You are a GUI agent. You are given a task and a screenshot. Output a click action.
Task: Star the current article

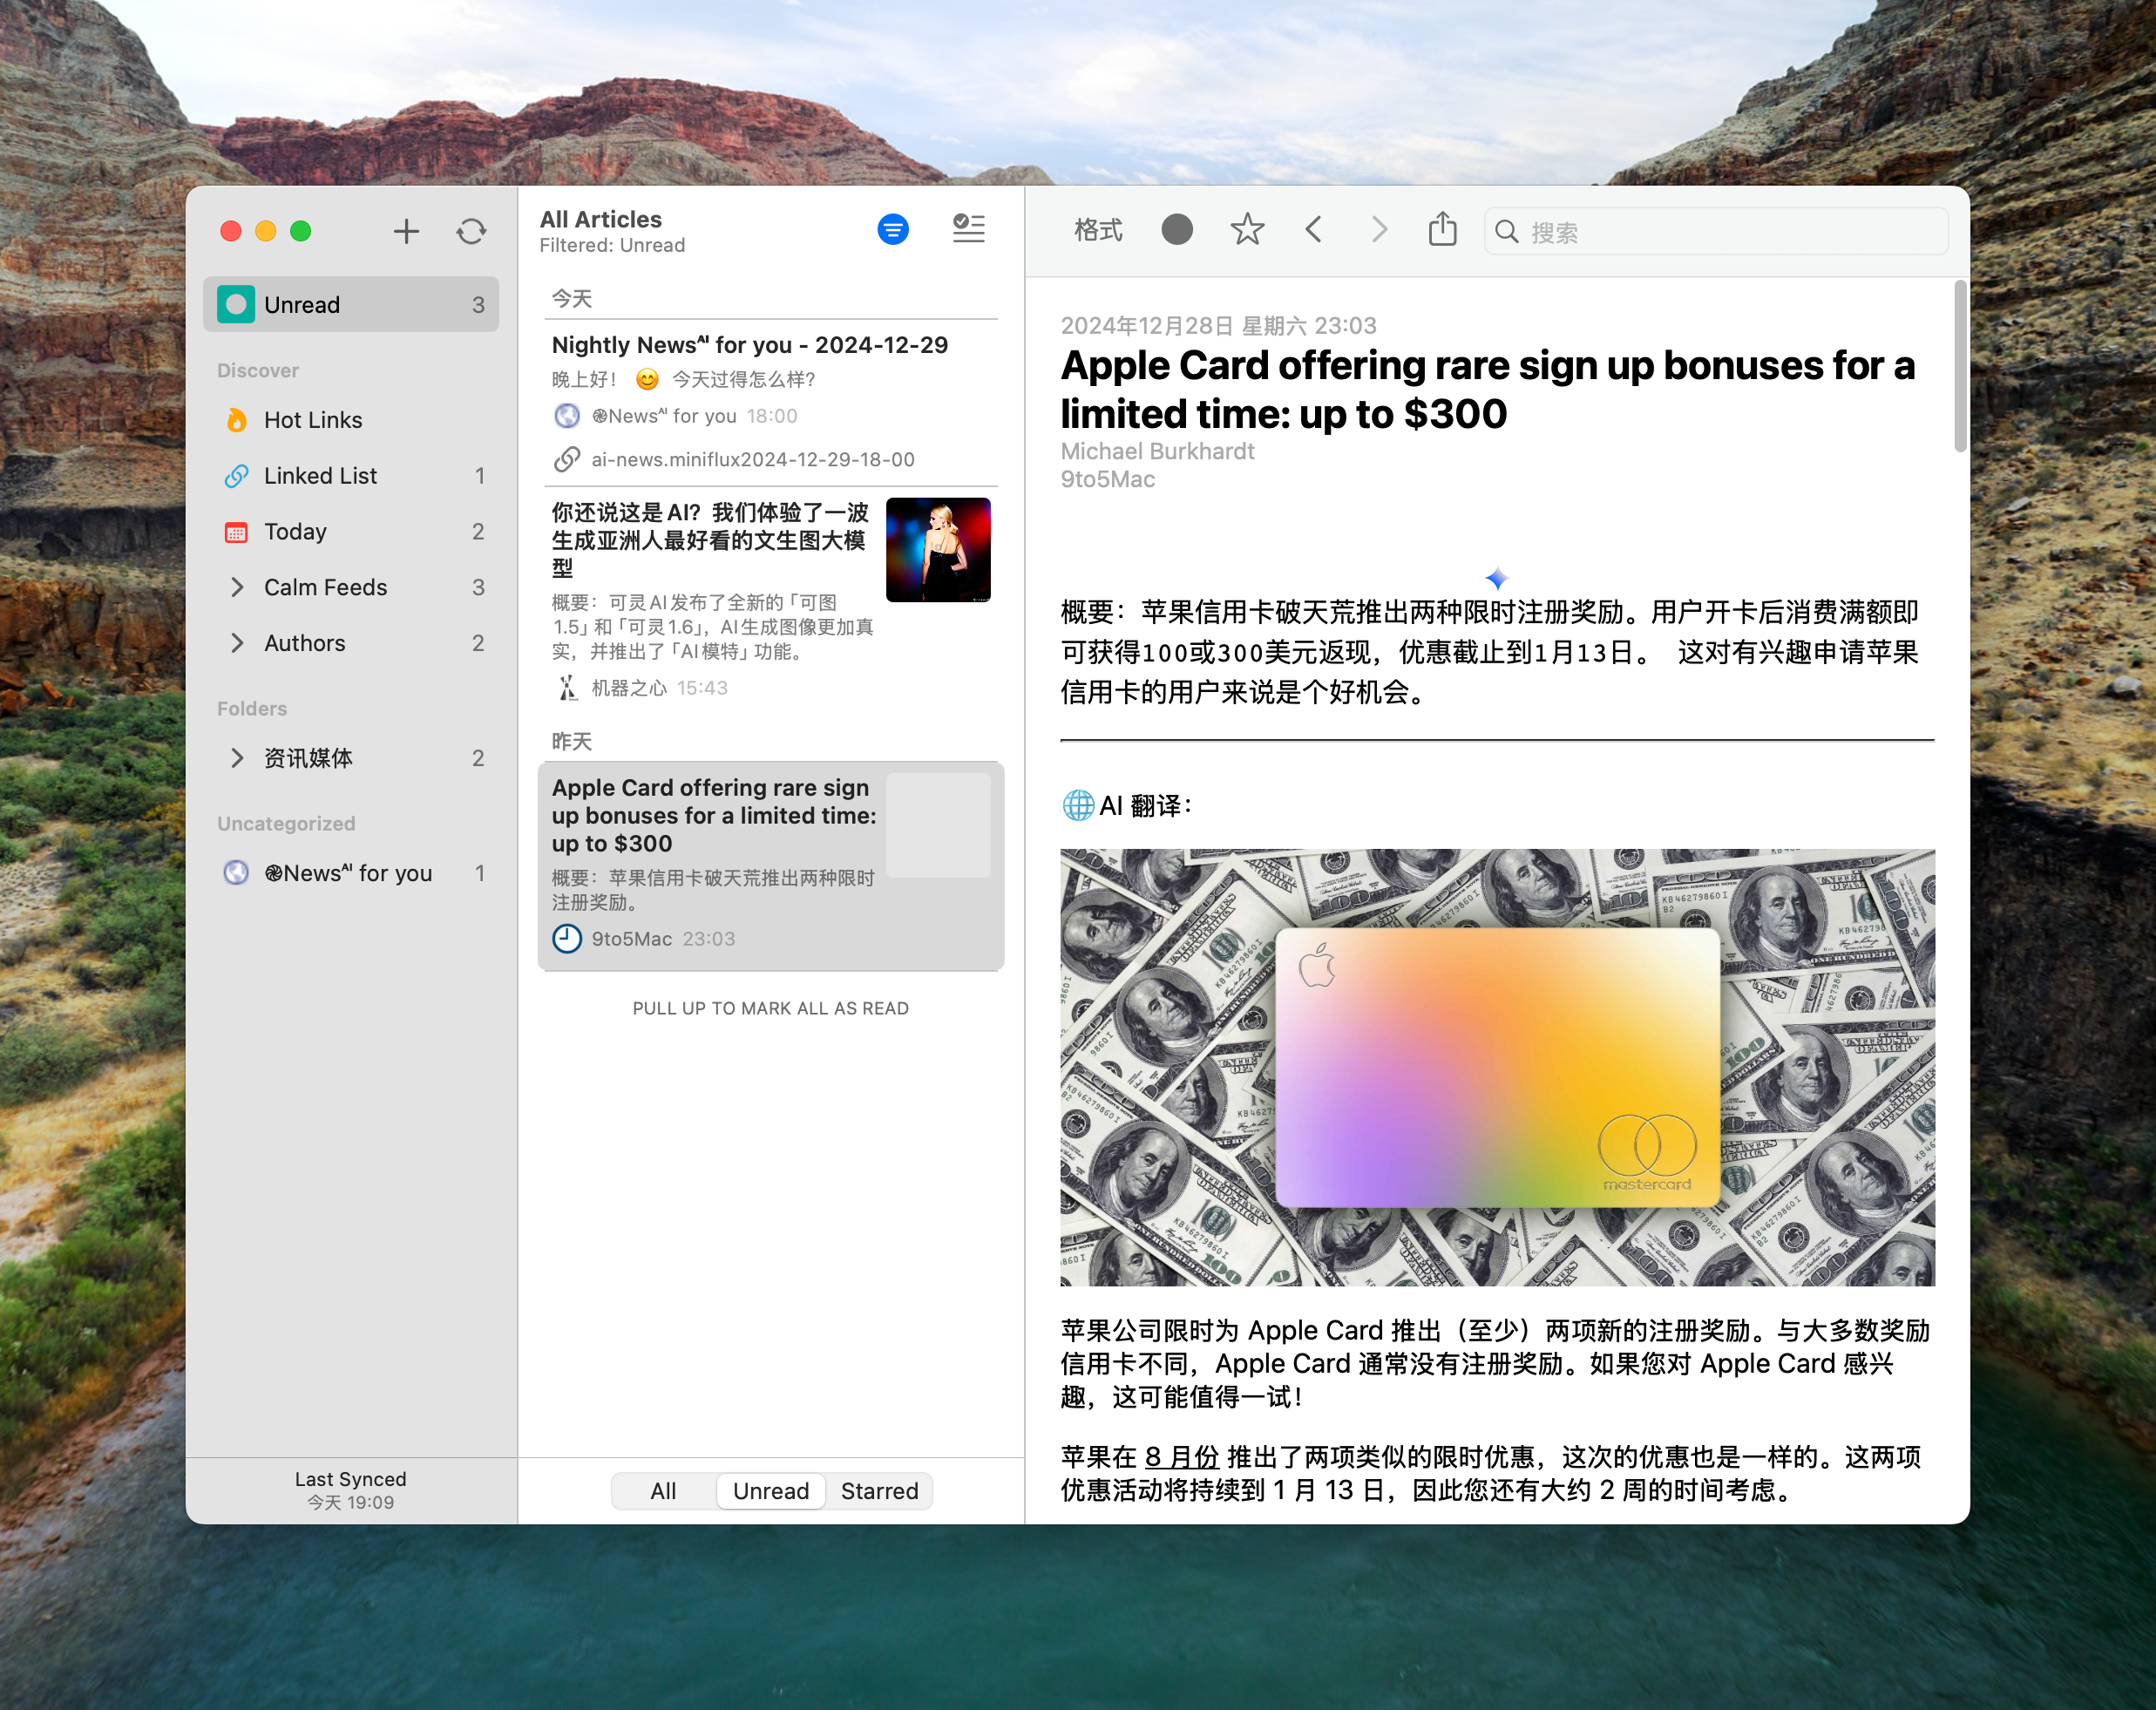(1247, 230)
